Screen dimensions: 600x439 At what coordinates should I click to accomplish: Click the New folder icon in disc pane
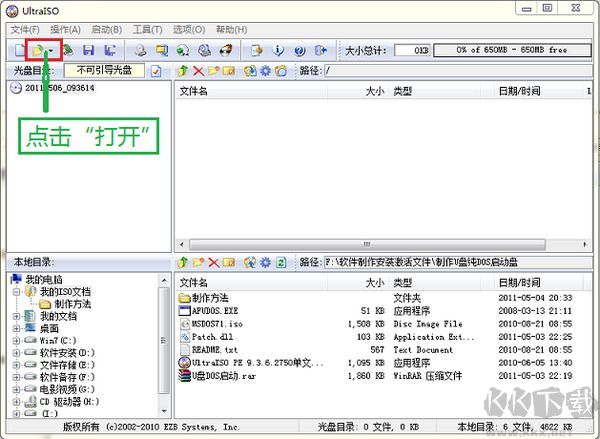[x=214, y=71]
